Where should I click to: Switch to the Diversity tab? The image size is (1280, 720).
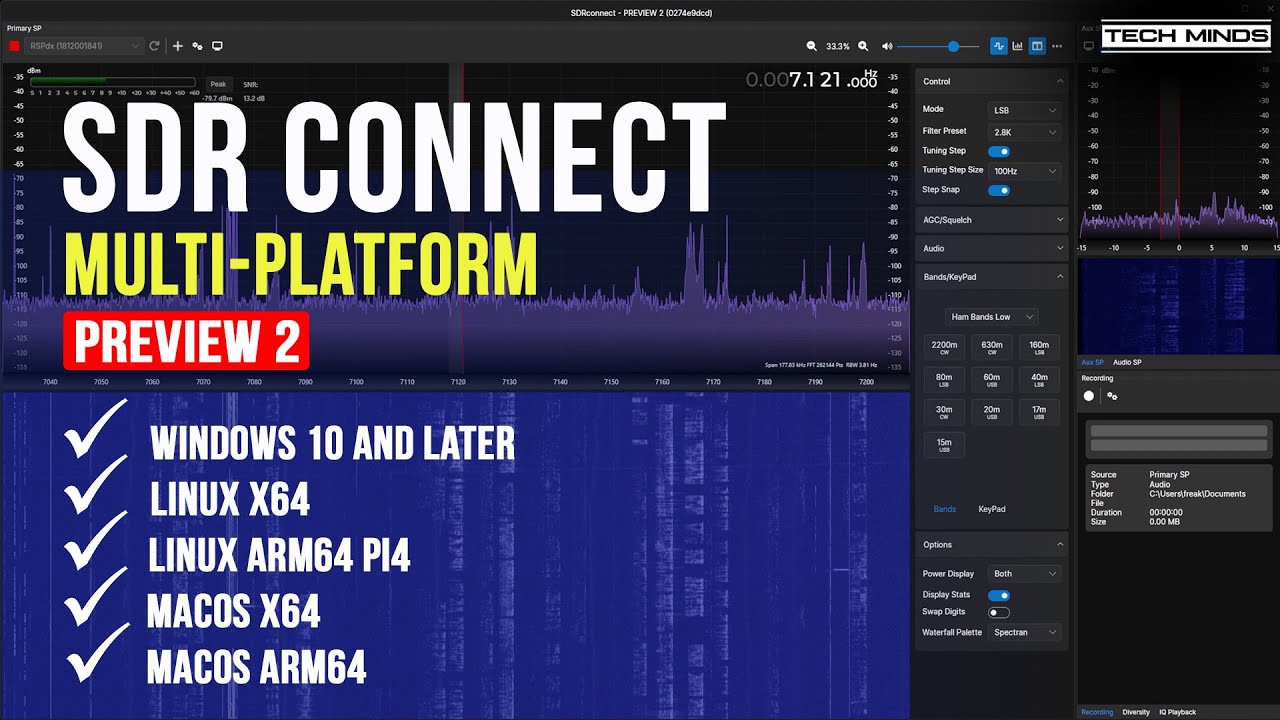pos(1136,712)
